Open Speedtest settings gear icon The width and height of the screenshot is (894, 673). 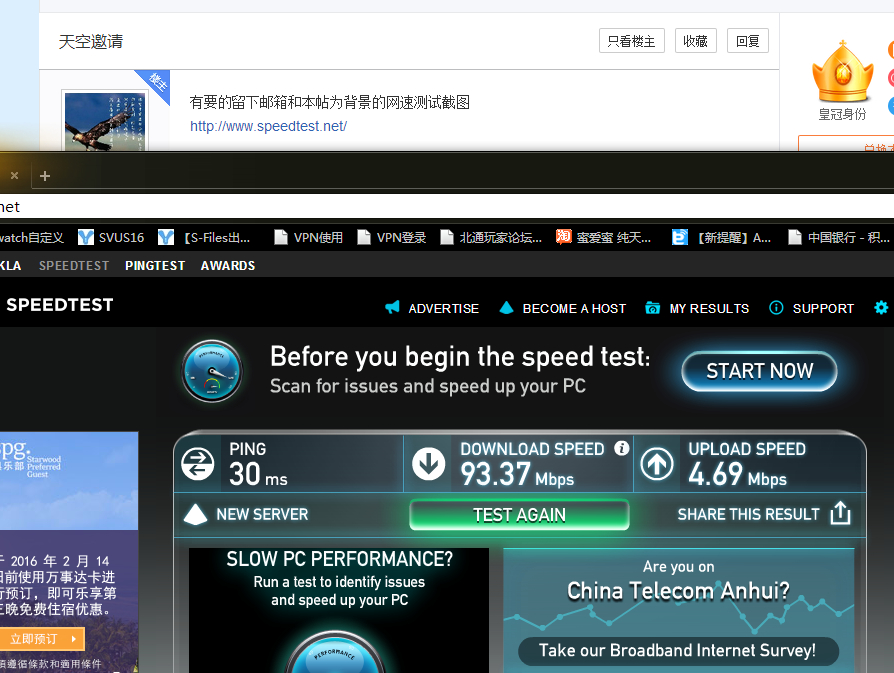pos(881,308)
